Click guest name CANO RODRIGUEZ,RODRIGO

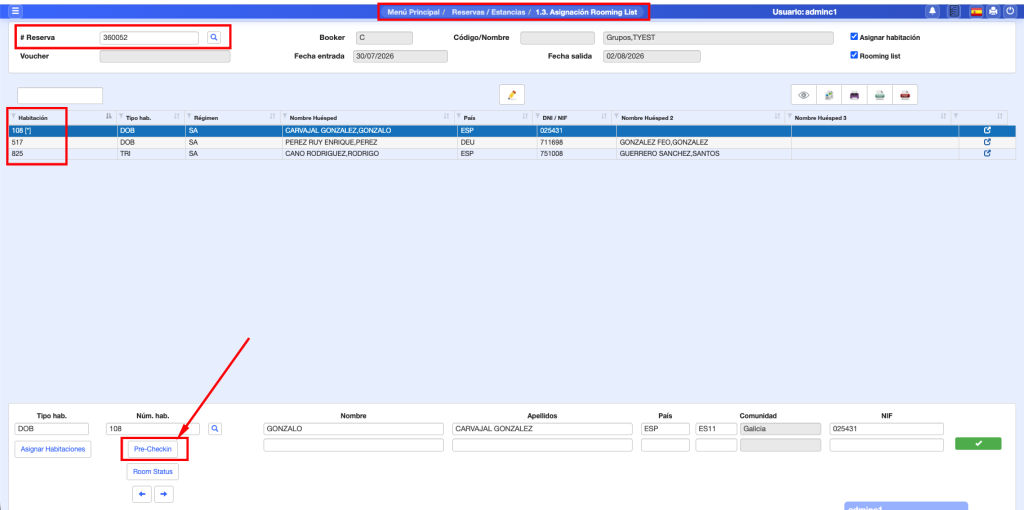pos(332,154)
